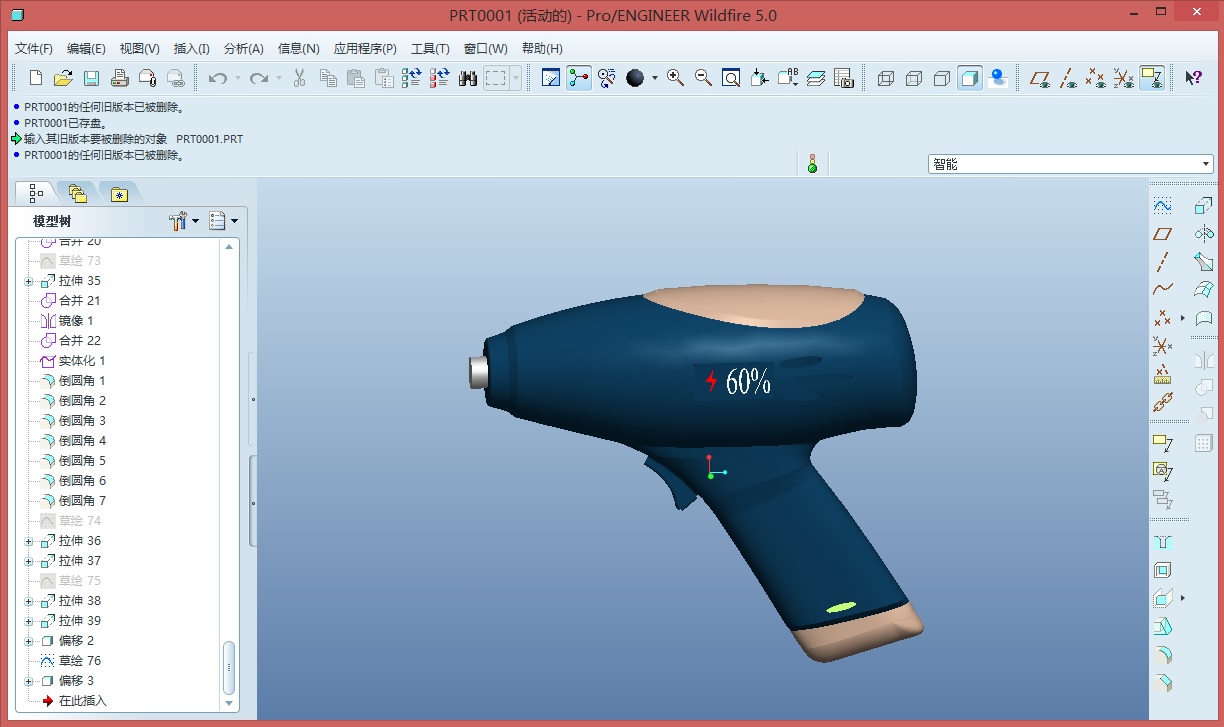
Task: Toggle datum axes display
Action: point(1069,78)
